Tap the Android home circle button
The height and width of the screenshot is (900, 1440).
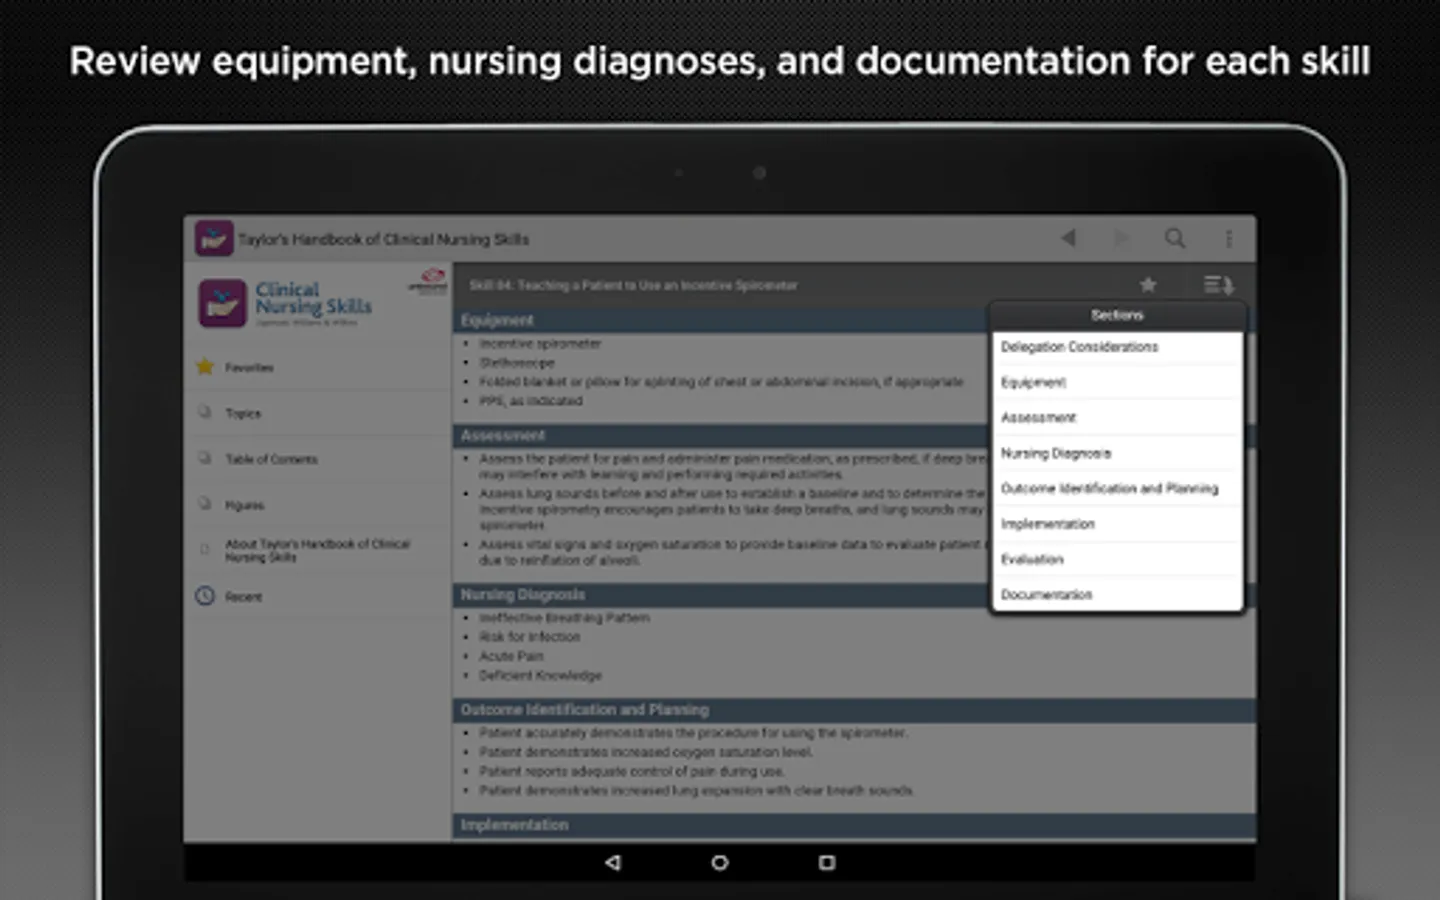pyautogui.click(x=720, y=862)
